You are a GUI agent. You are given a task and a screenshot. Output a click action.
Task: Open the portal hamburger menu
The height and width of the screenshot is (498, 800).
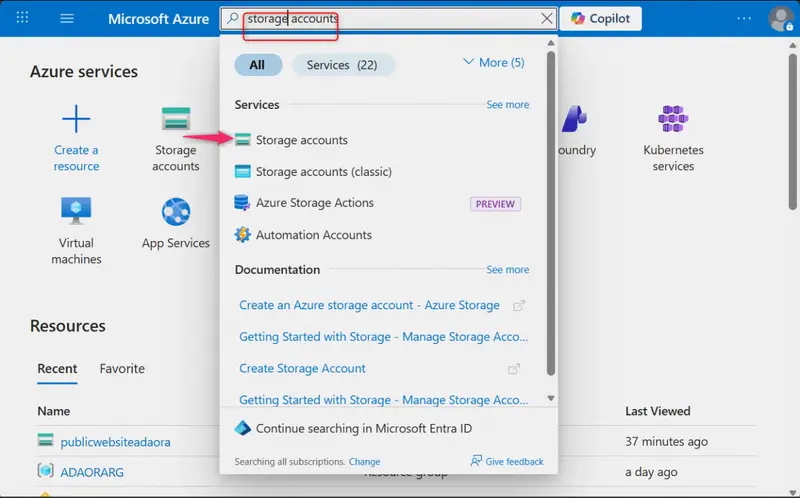click(67, 19)
